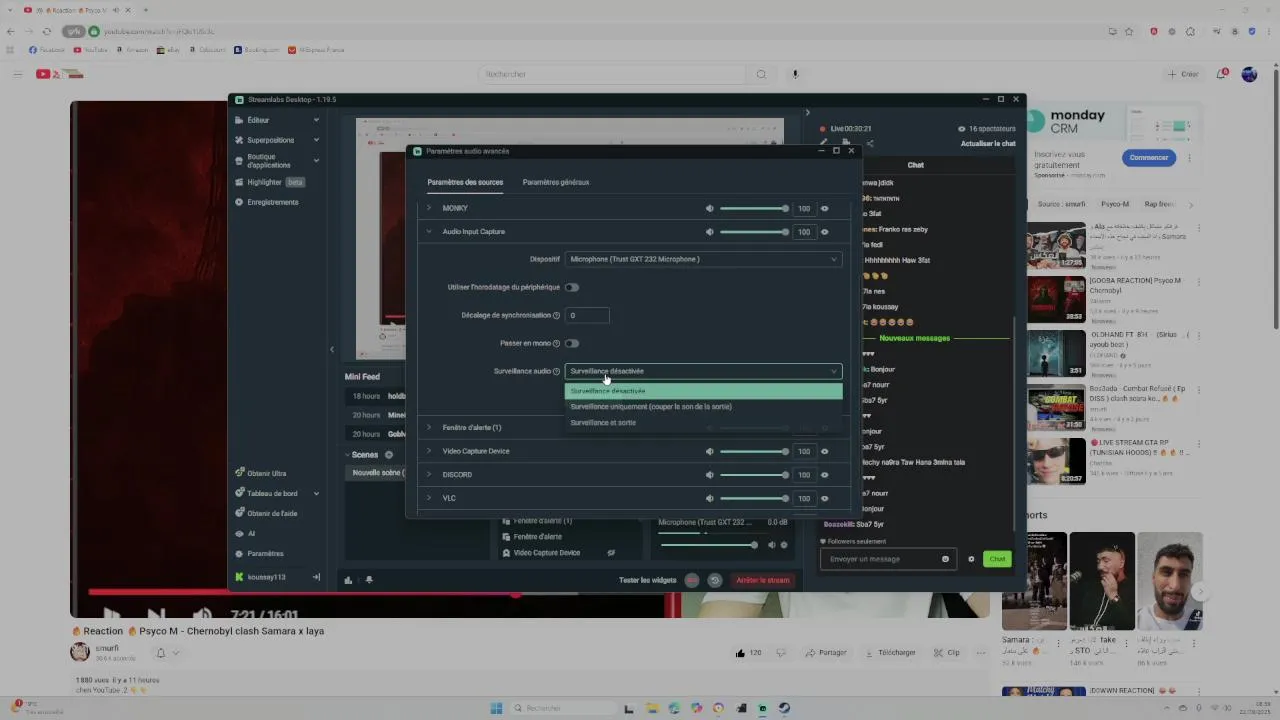Show help for Décalage de synchronisation

[557, 315]
